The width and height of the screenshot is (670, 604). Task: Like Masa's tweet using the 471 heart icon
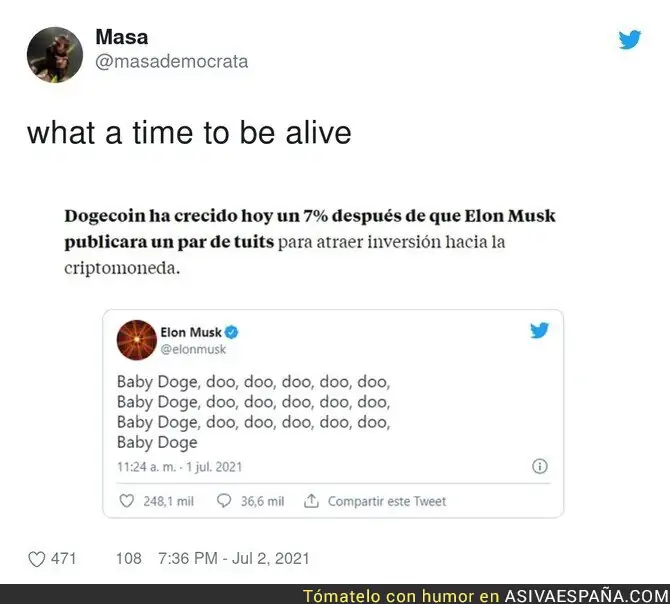pos(37,559)
